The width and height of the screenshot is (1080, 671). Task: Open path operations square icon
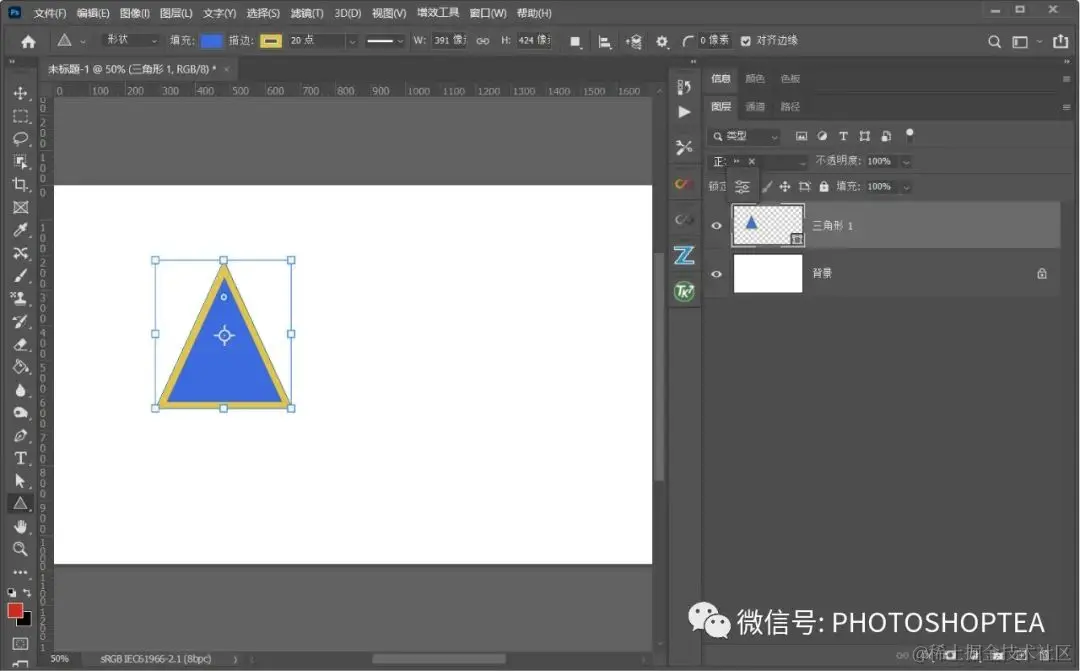[x=575, y=41]
